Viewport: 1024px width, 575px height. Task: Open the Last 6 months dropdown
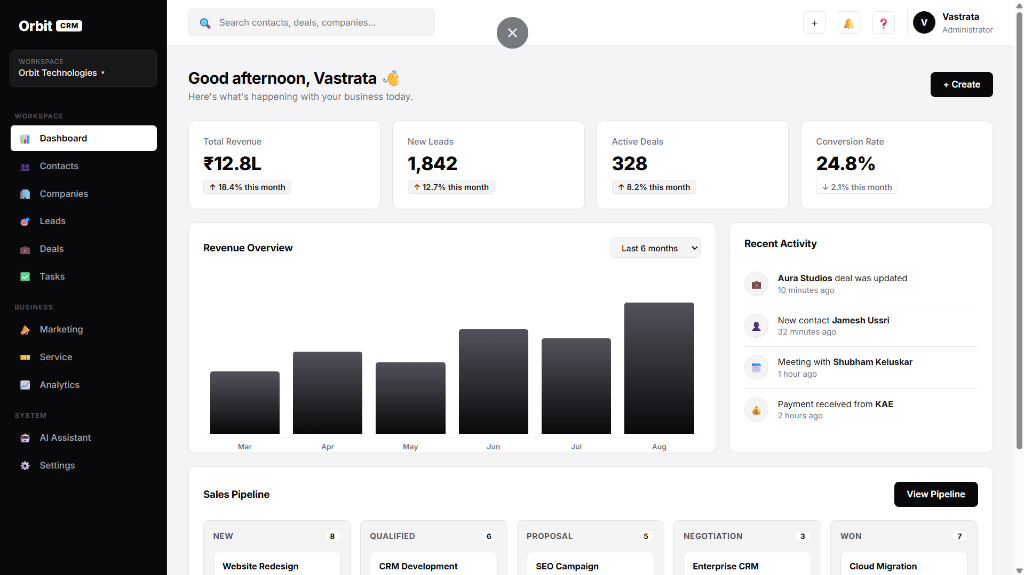655,248
